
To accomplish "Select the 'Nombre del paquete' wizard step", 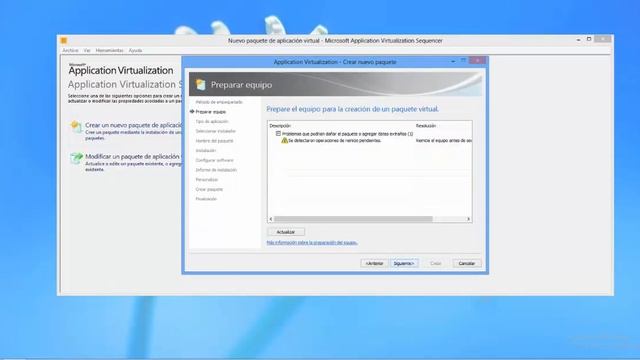I will 214,141.
